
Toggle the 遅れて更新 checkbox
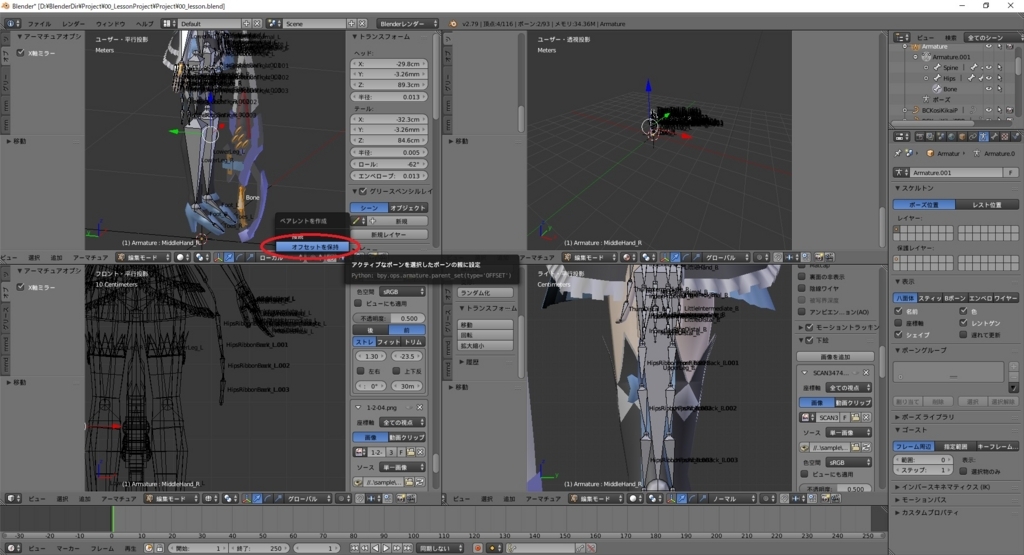963,335
